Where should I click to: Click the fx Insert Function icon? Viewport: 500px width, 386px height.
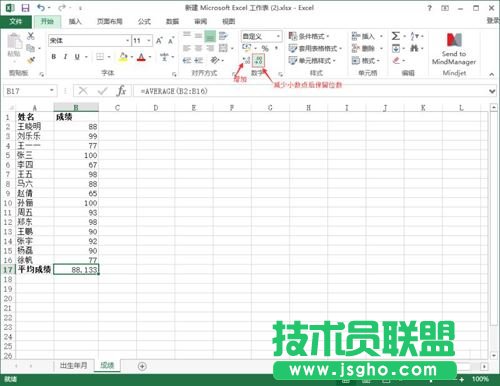(121, 90)
